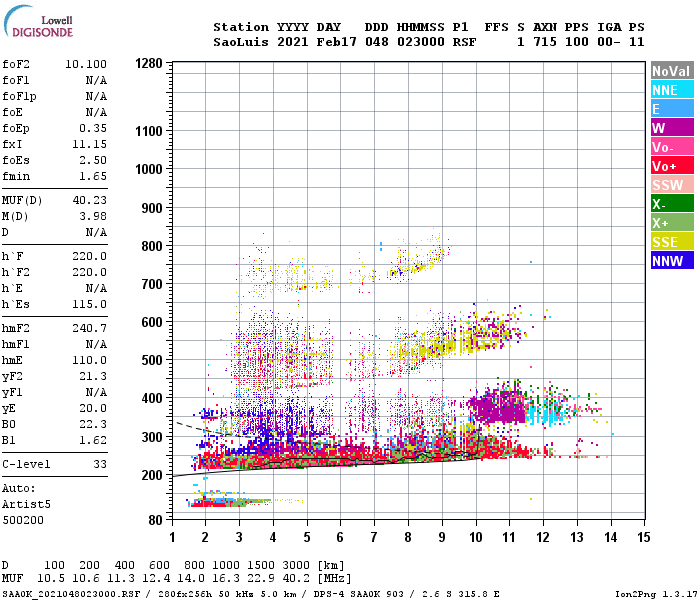Click the Feb17 date in header
Screen dimensions: 700x600
pos(337,42)
